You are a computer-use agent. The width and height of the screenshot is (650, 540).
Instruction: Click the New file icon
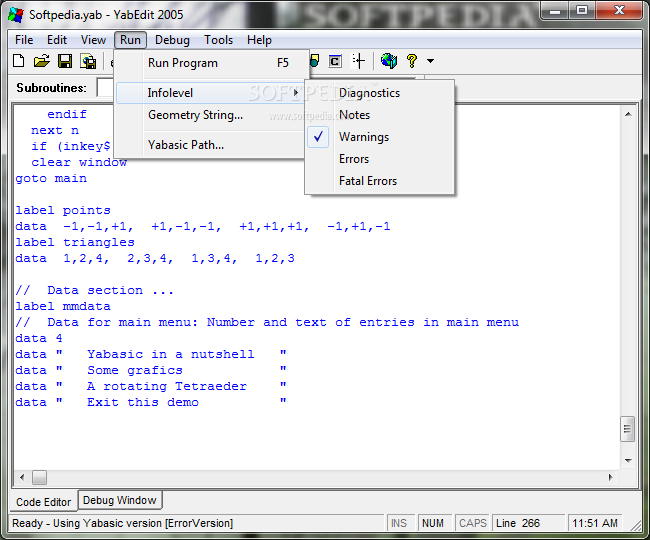coord(19,61)
